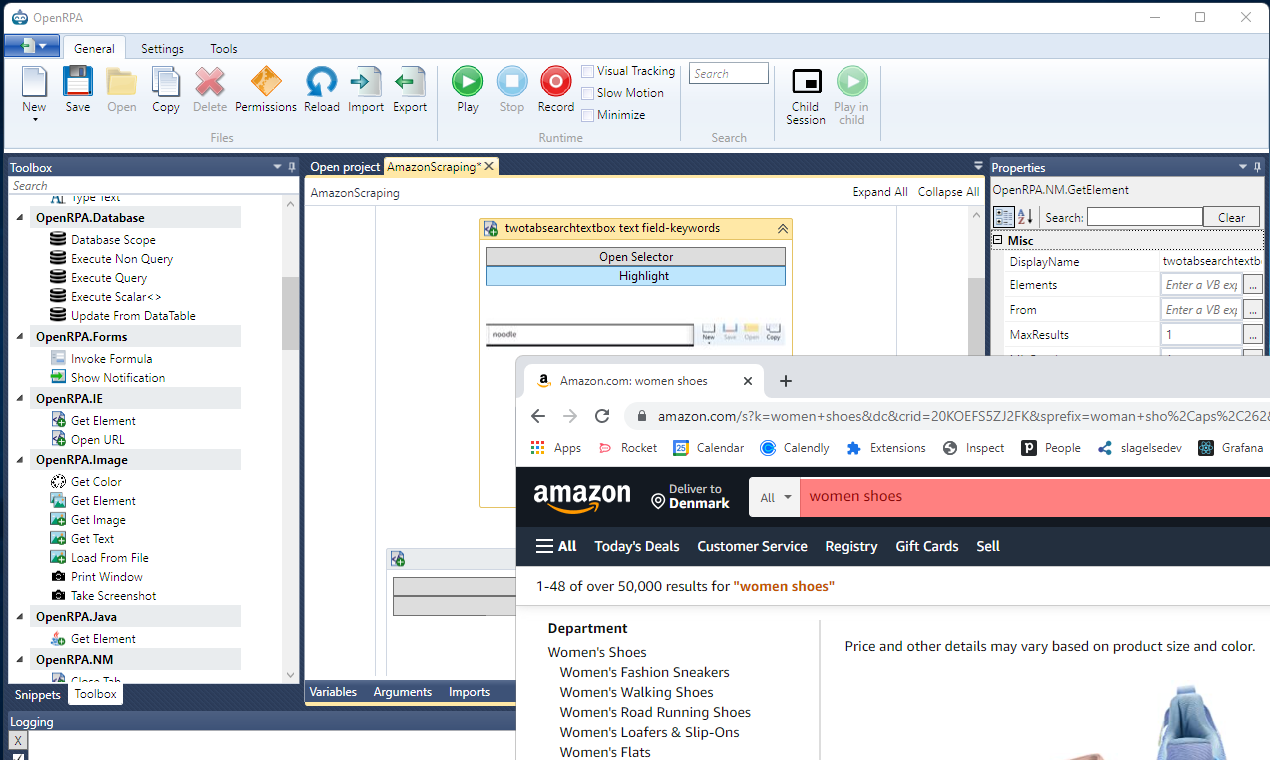
Task: Select Take Screenshot activity
Action: [x=113, y=596]
